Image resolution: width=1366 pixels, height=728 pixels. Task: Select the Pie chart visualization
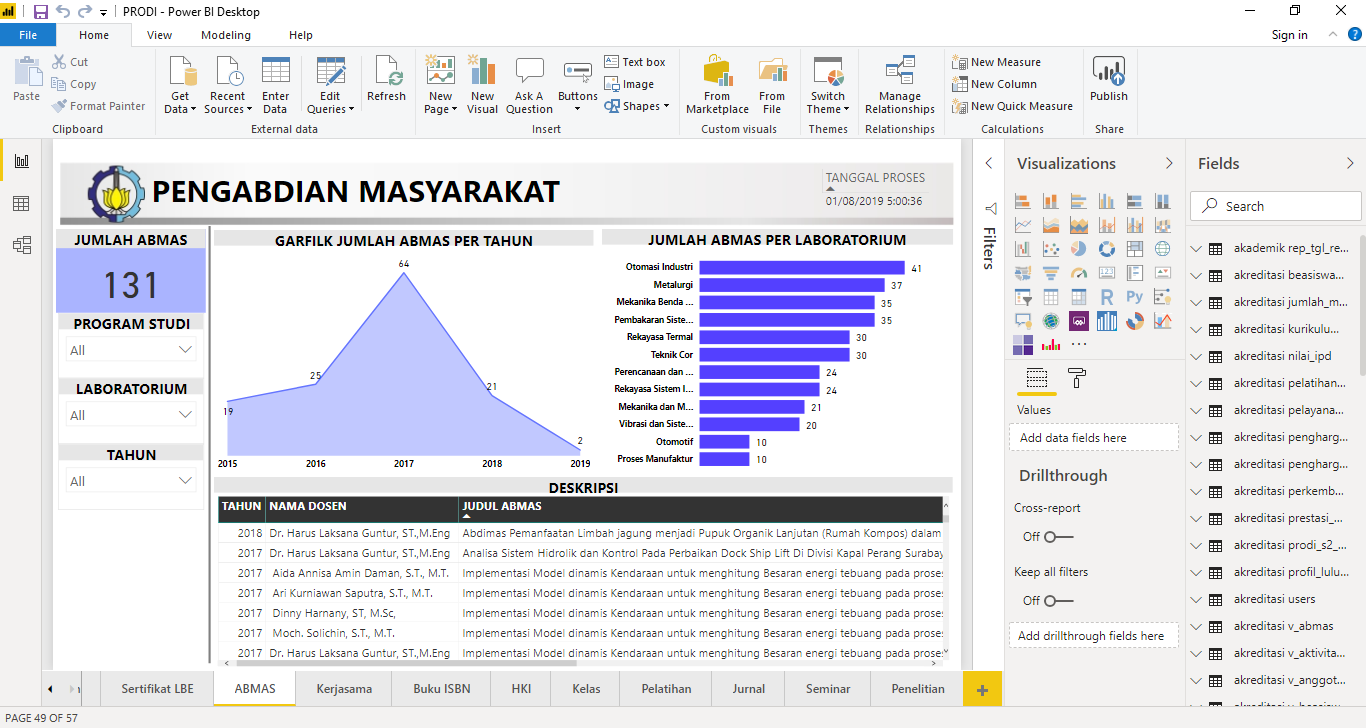click(x=1079, y=249)
